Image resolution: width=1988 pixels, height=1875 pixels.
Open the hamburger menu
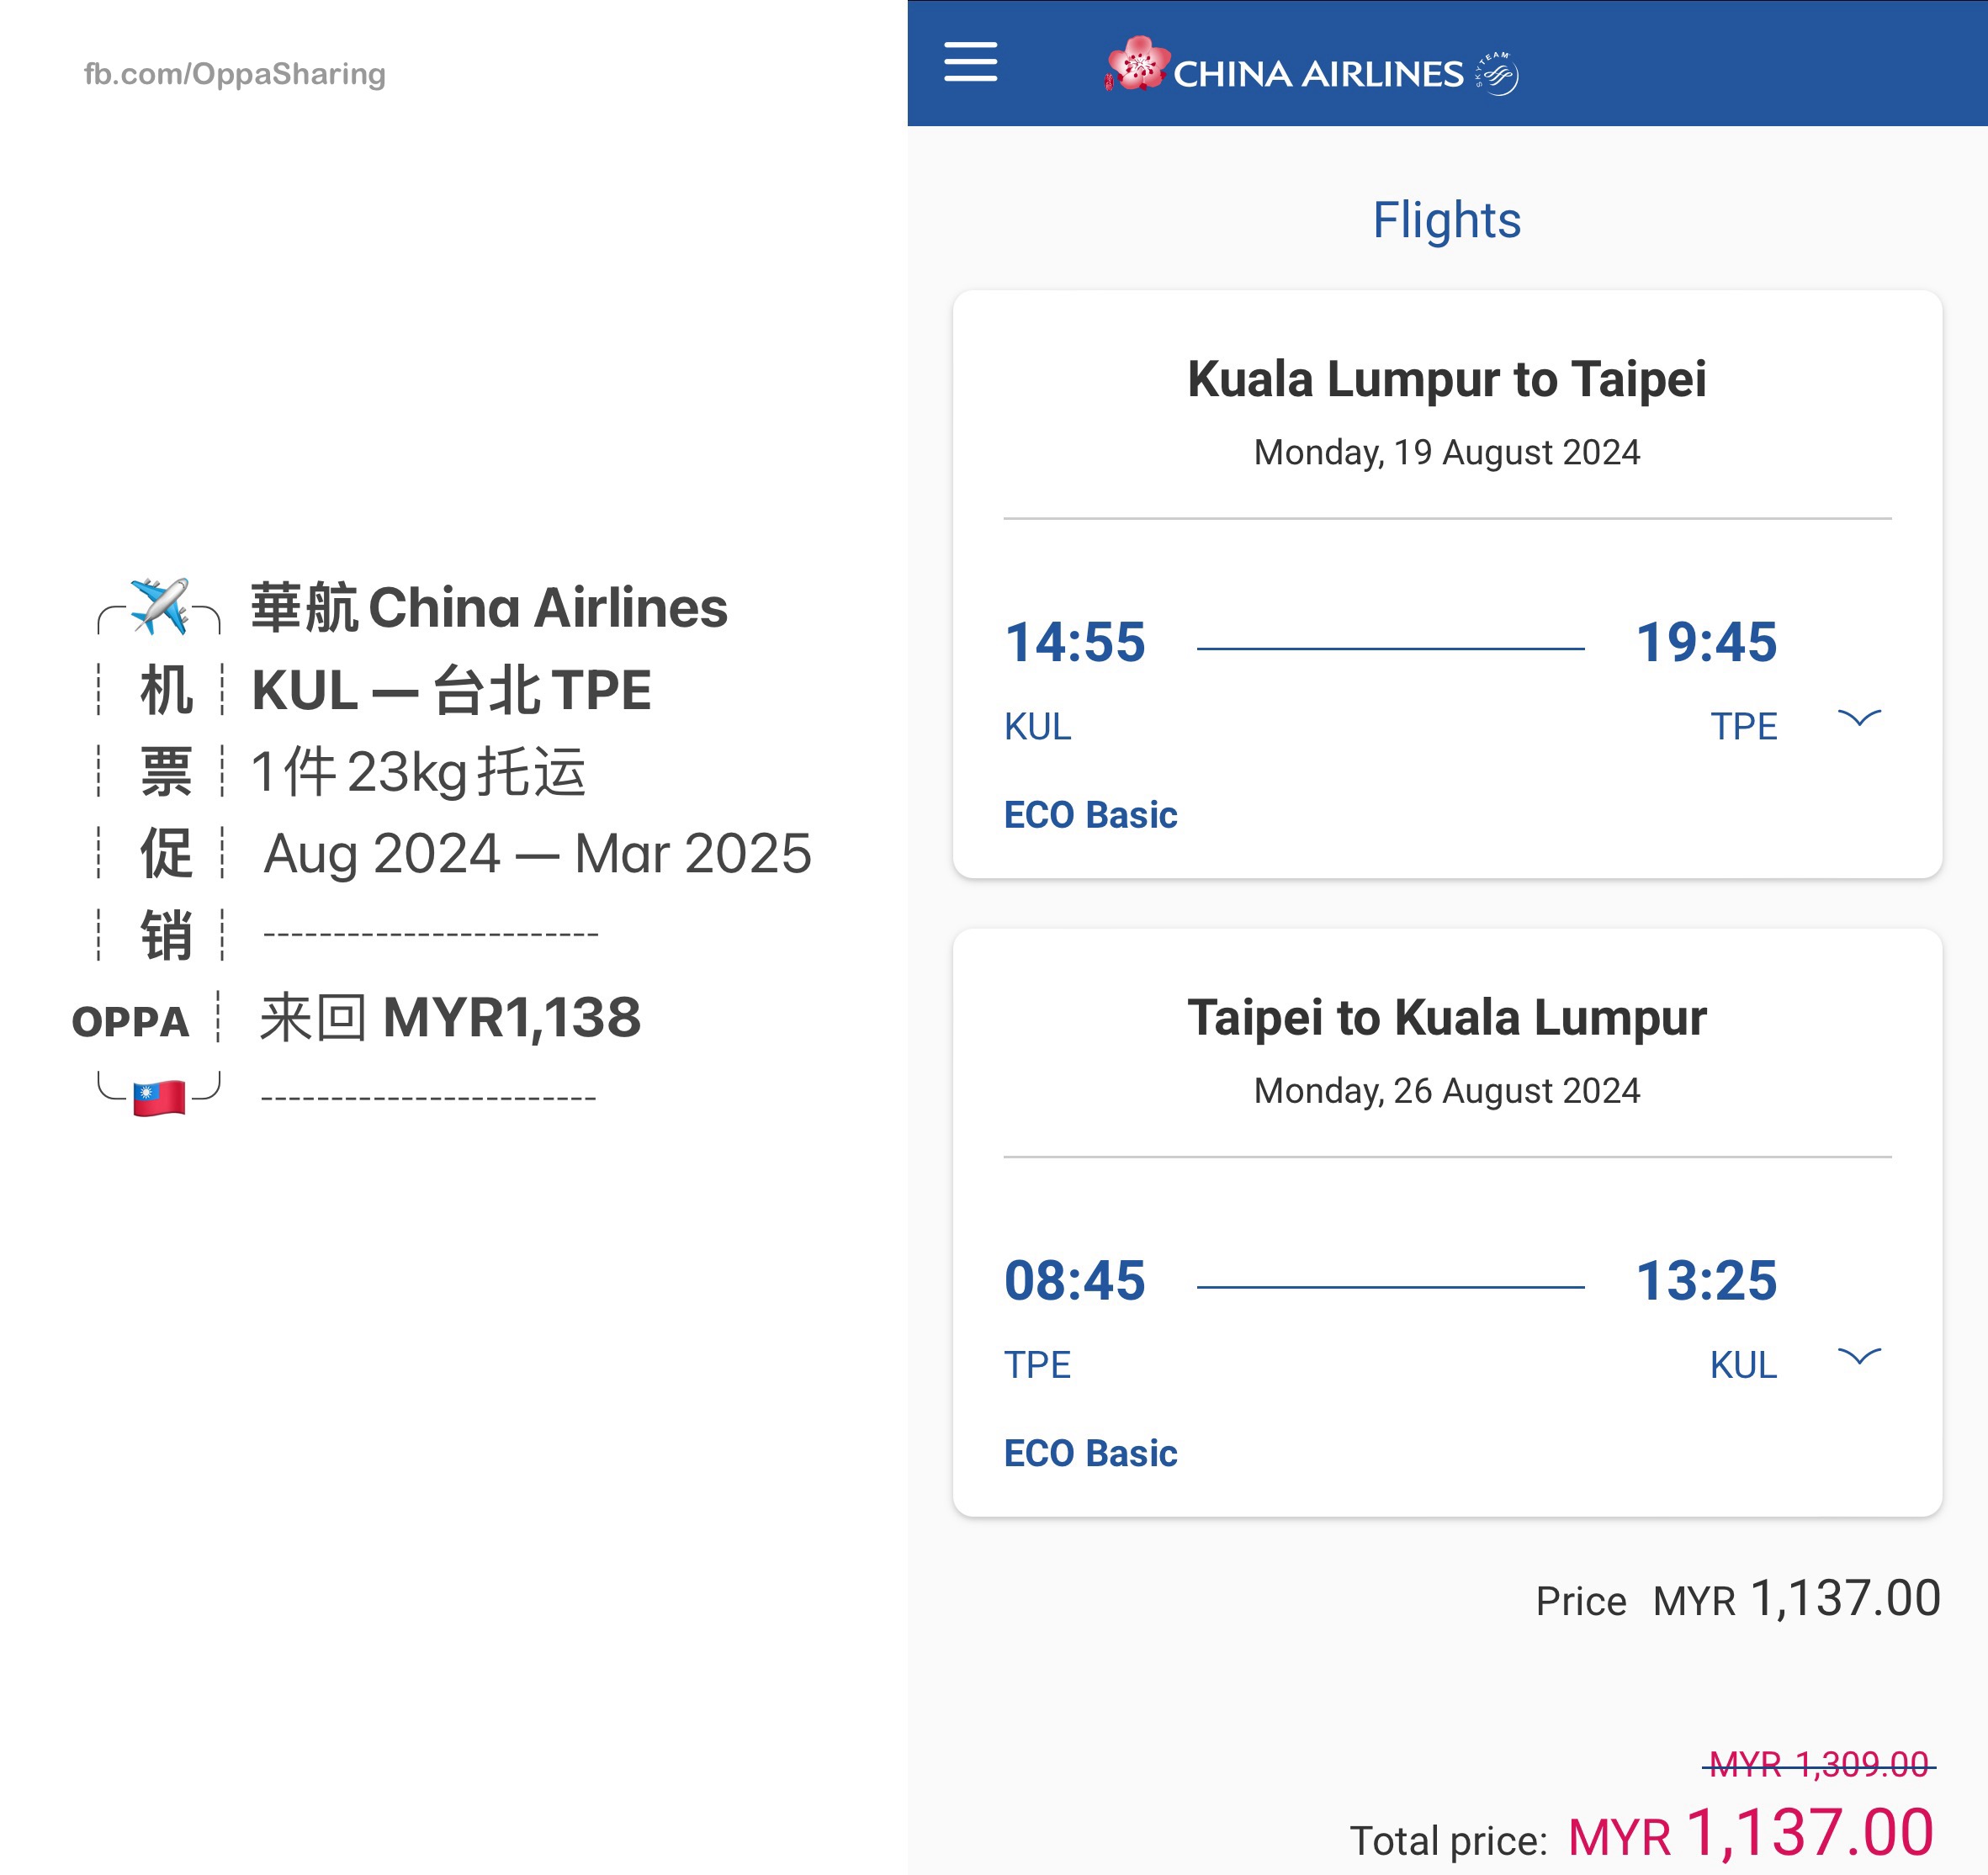pos(970,62)
